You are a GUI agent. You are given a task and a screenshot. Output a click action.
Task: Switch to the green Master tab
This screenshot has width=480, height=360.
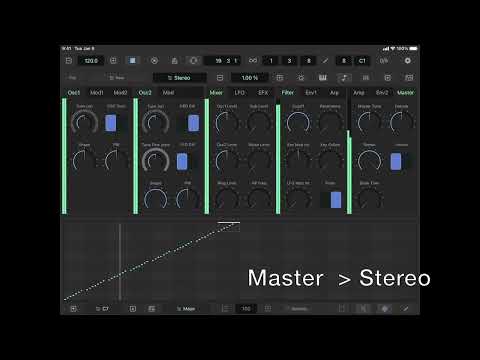point(405,93)
